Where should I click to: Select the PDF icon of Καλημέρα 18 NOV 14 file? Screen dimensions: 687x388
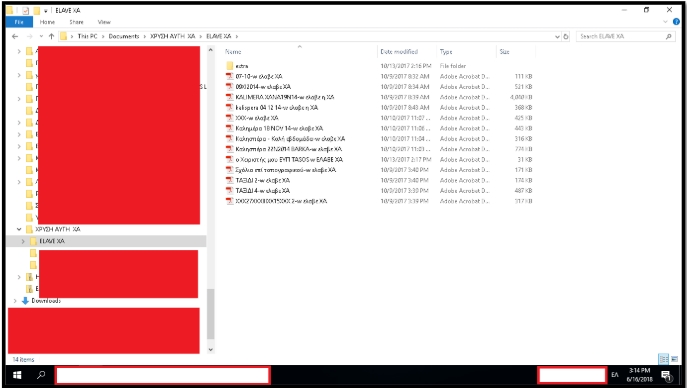click(x=230, y=128)
